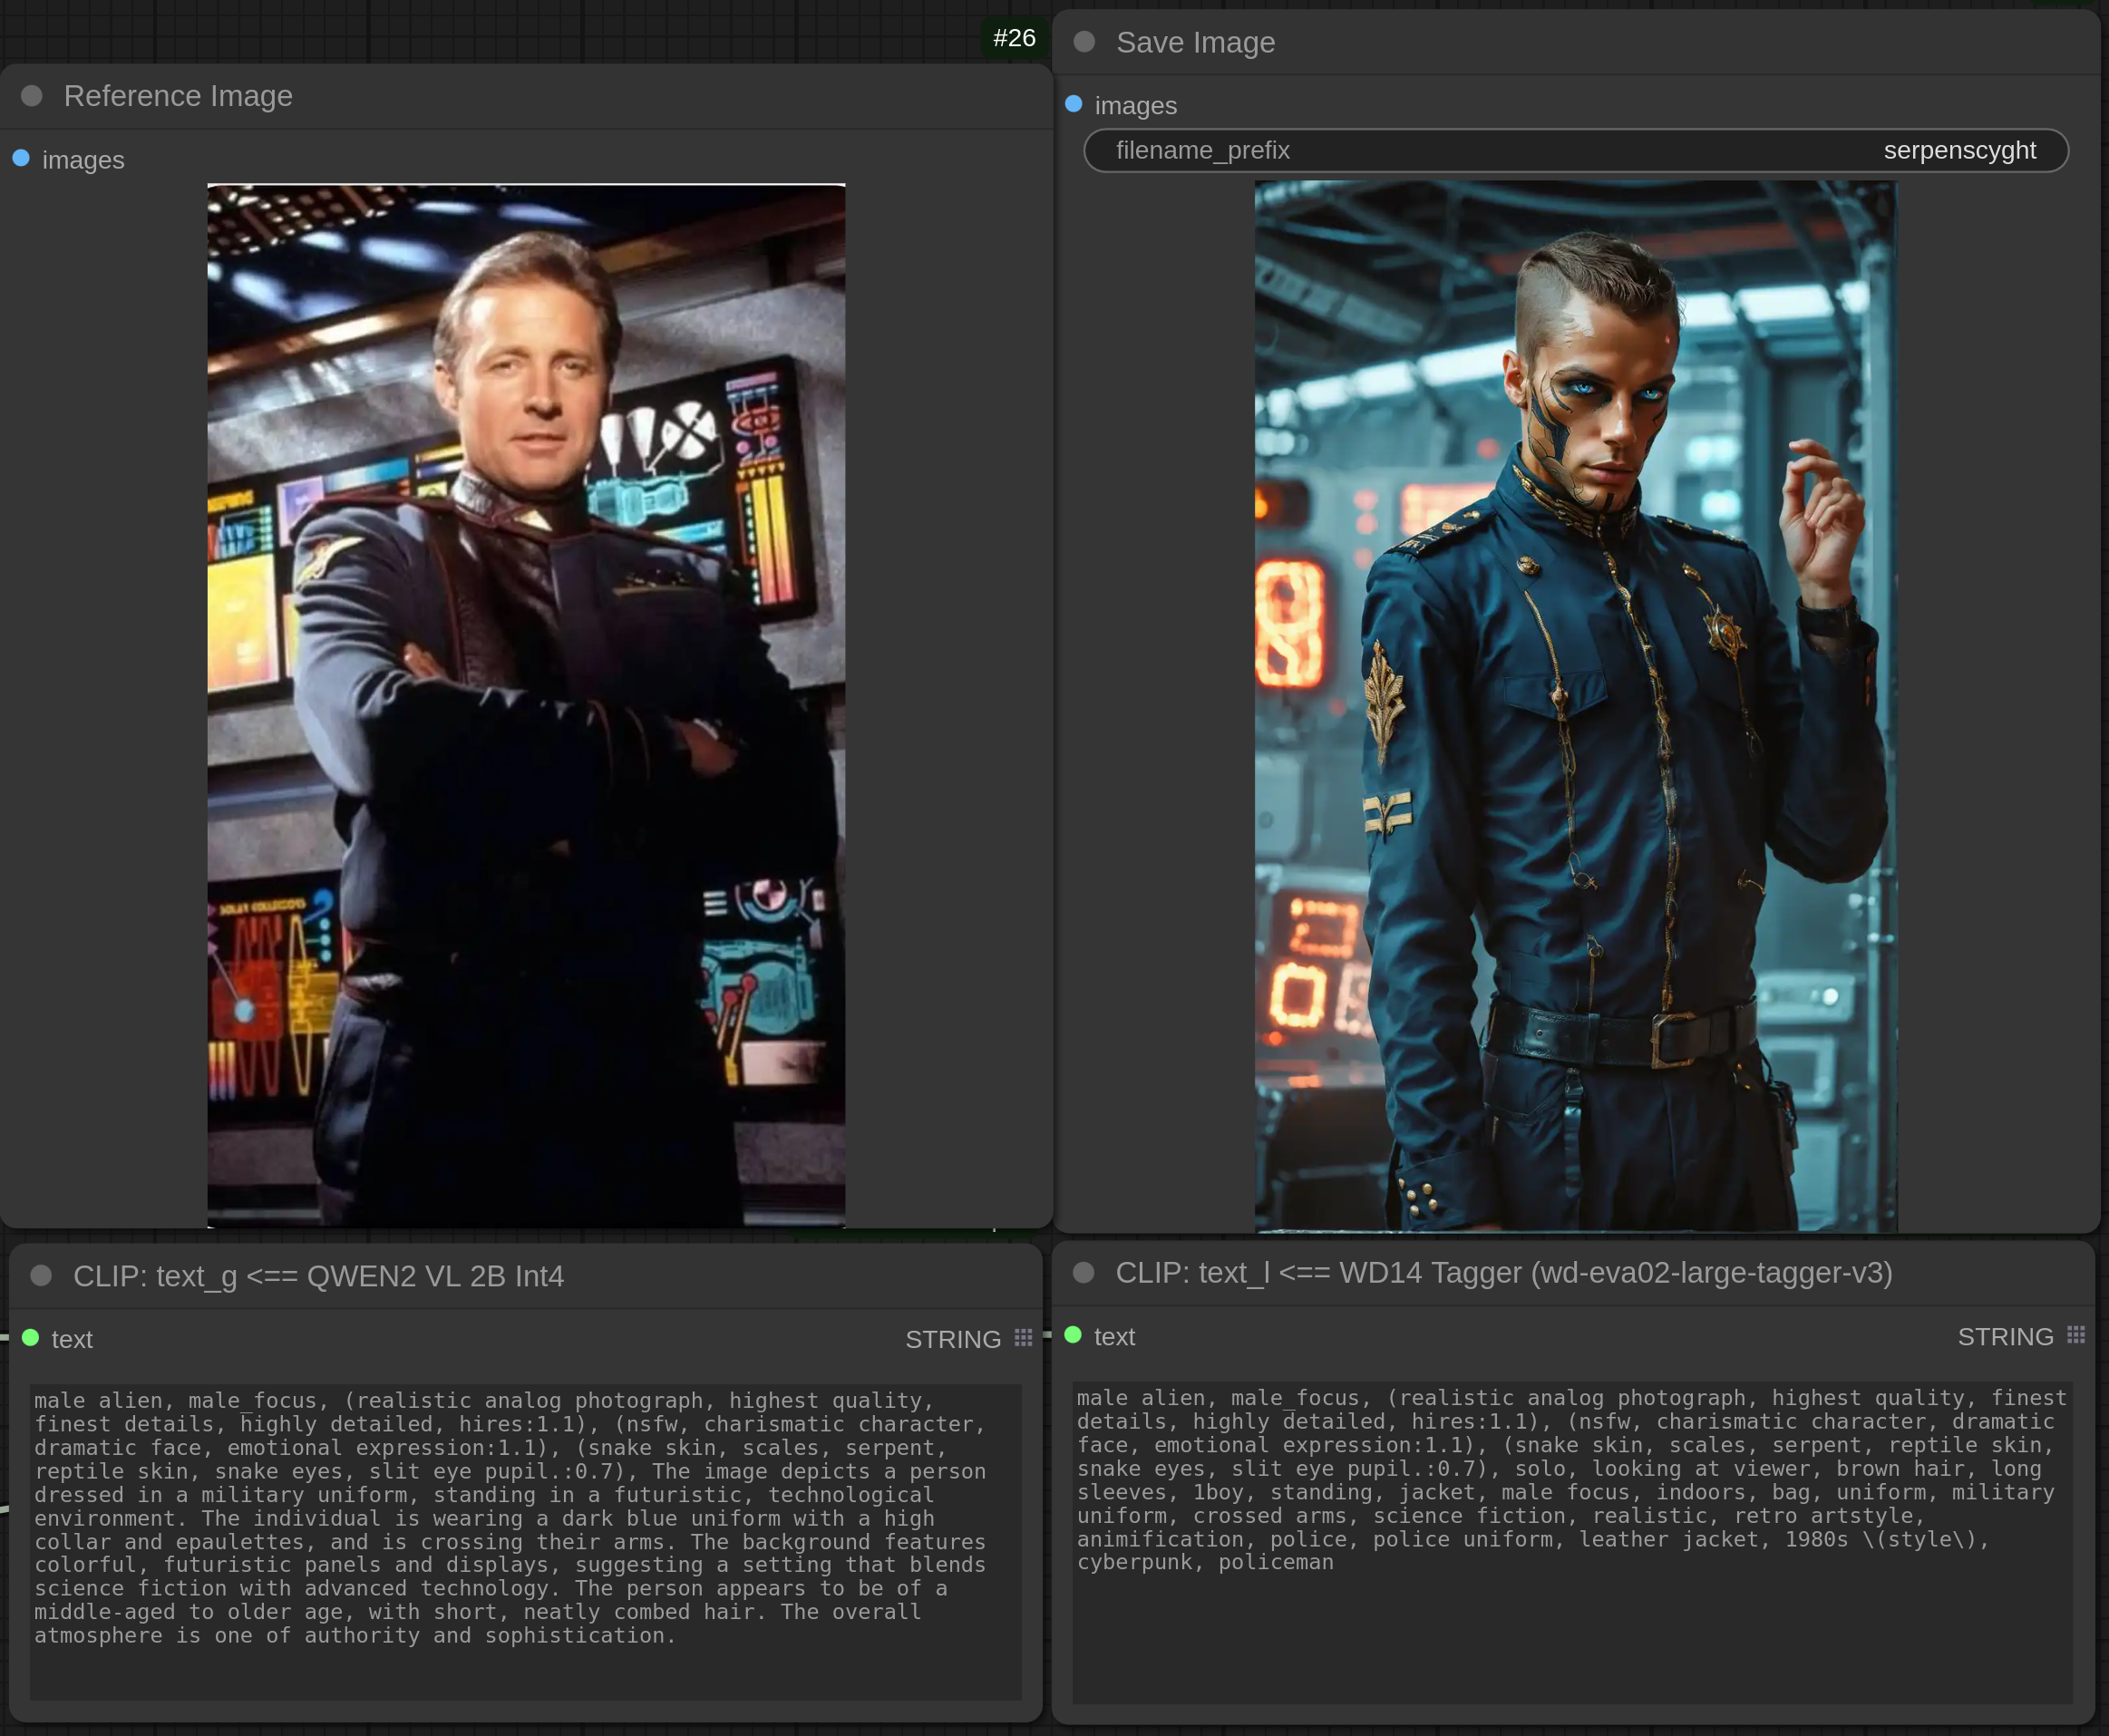Click green text input slot on QWEN2 node
The height and width of the screenshot is (1736, 2109).
tap(31, 1338)
